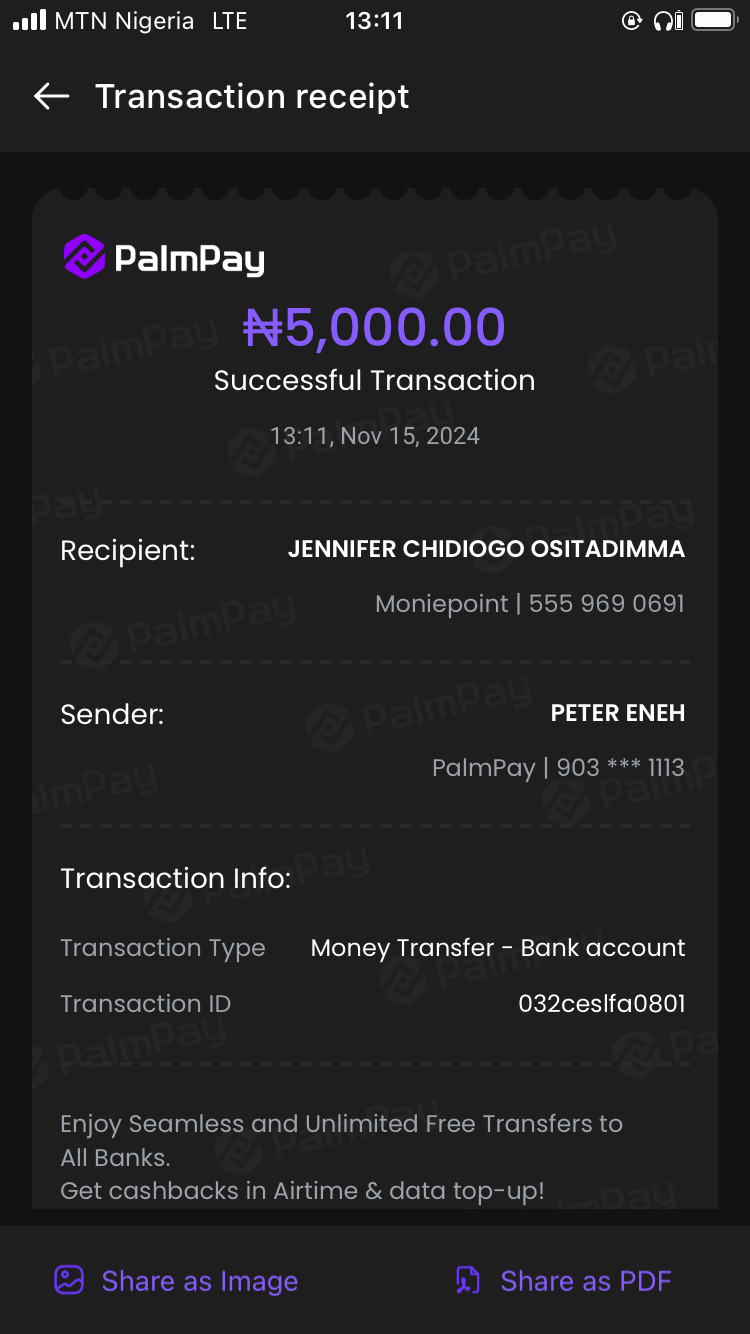Image resolution: width=750 pixels, height=1334 pixels.
Task: Tap the ₦5,000.00 amount text
Action: (x=375, y=327)
